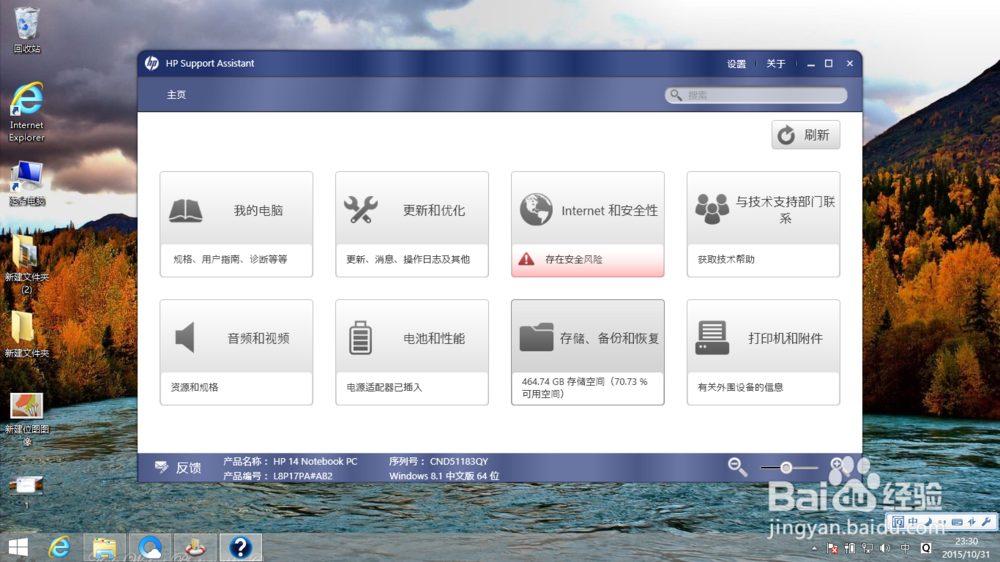Click the 中 IME language tray indicator
1000x562 pixels.
(904, 548)
